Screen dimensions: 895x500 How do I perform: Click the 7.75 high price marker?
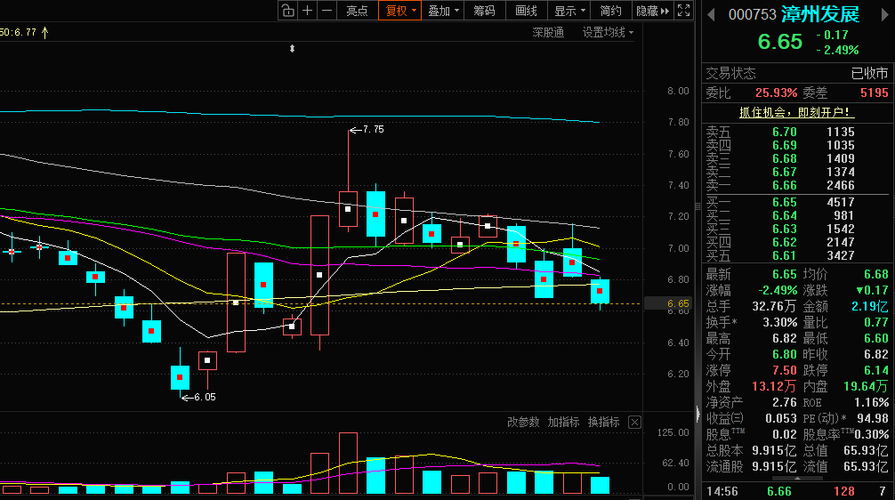367,130
